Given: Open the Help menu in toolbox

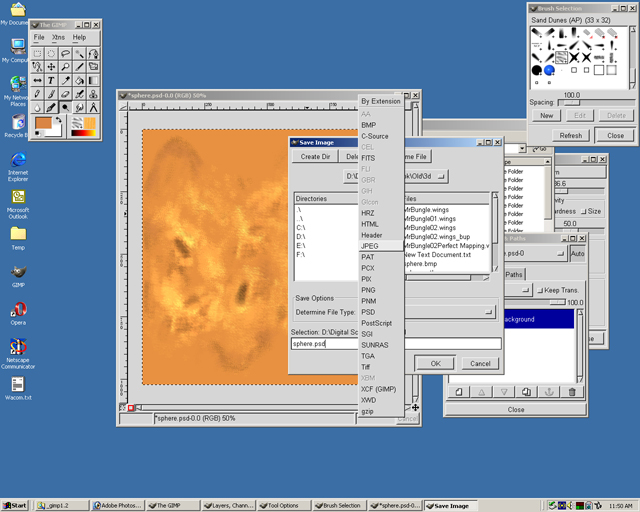Looking at the screenshot, I should click(x=79, y=37).
